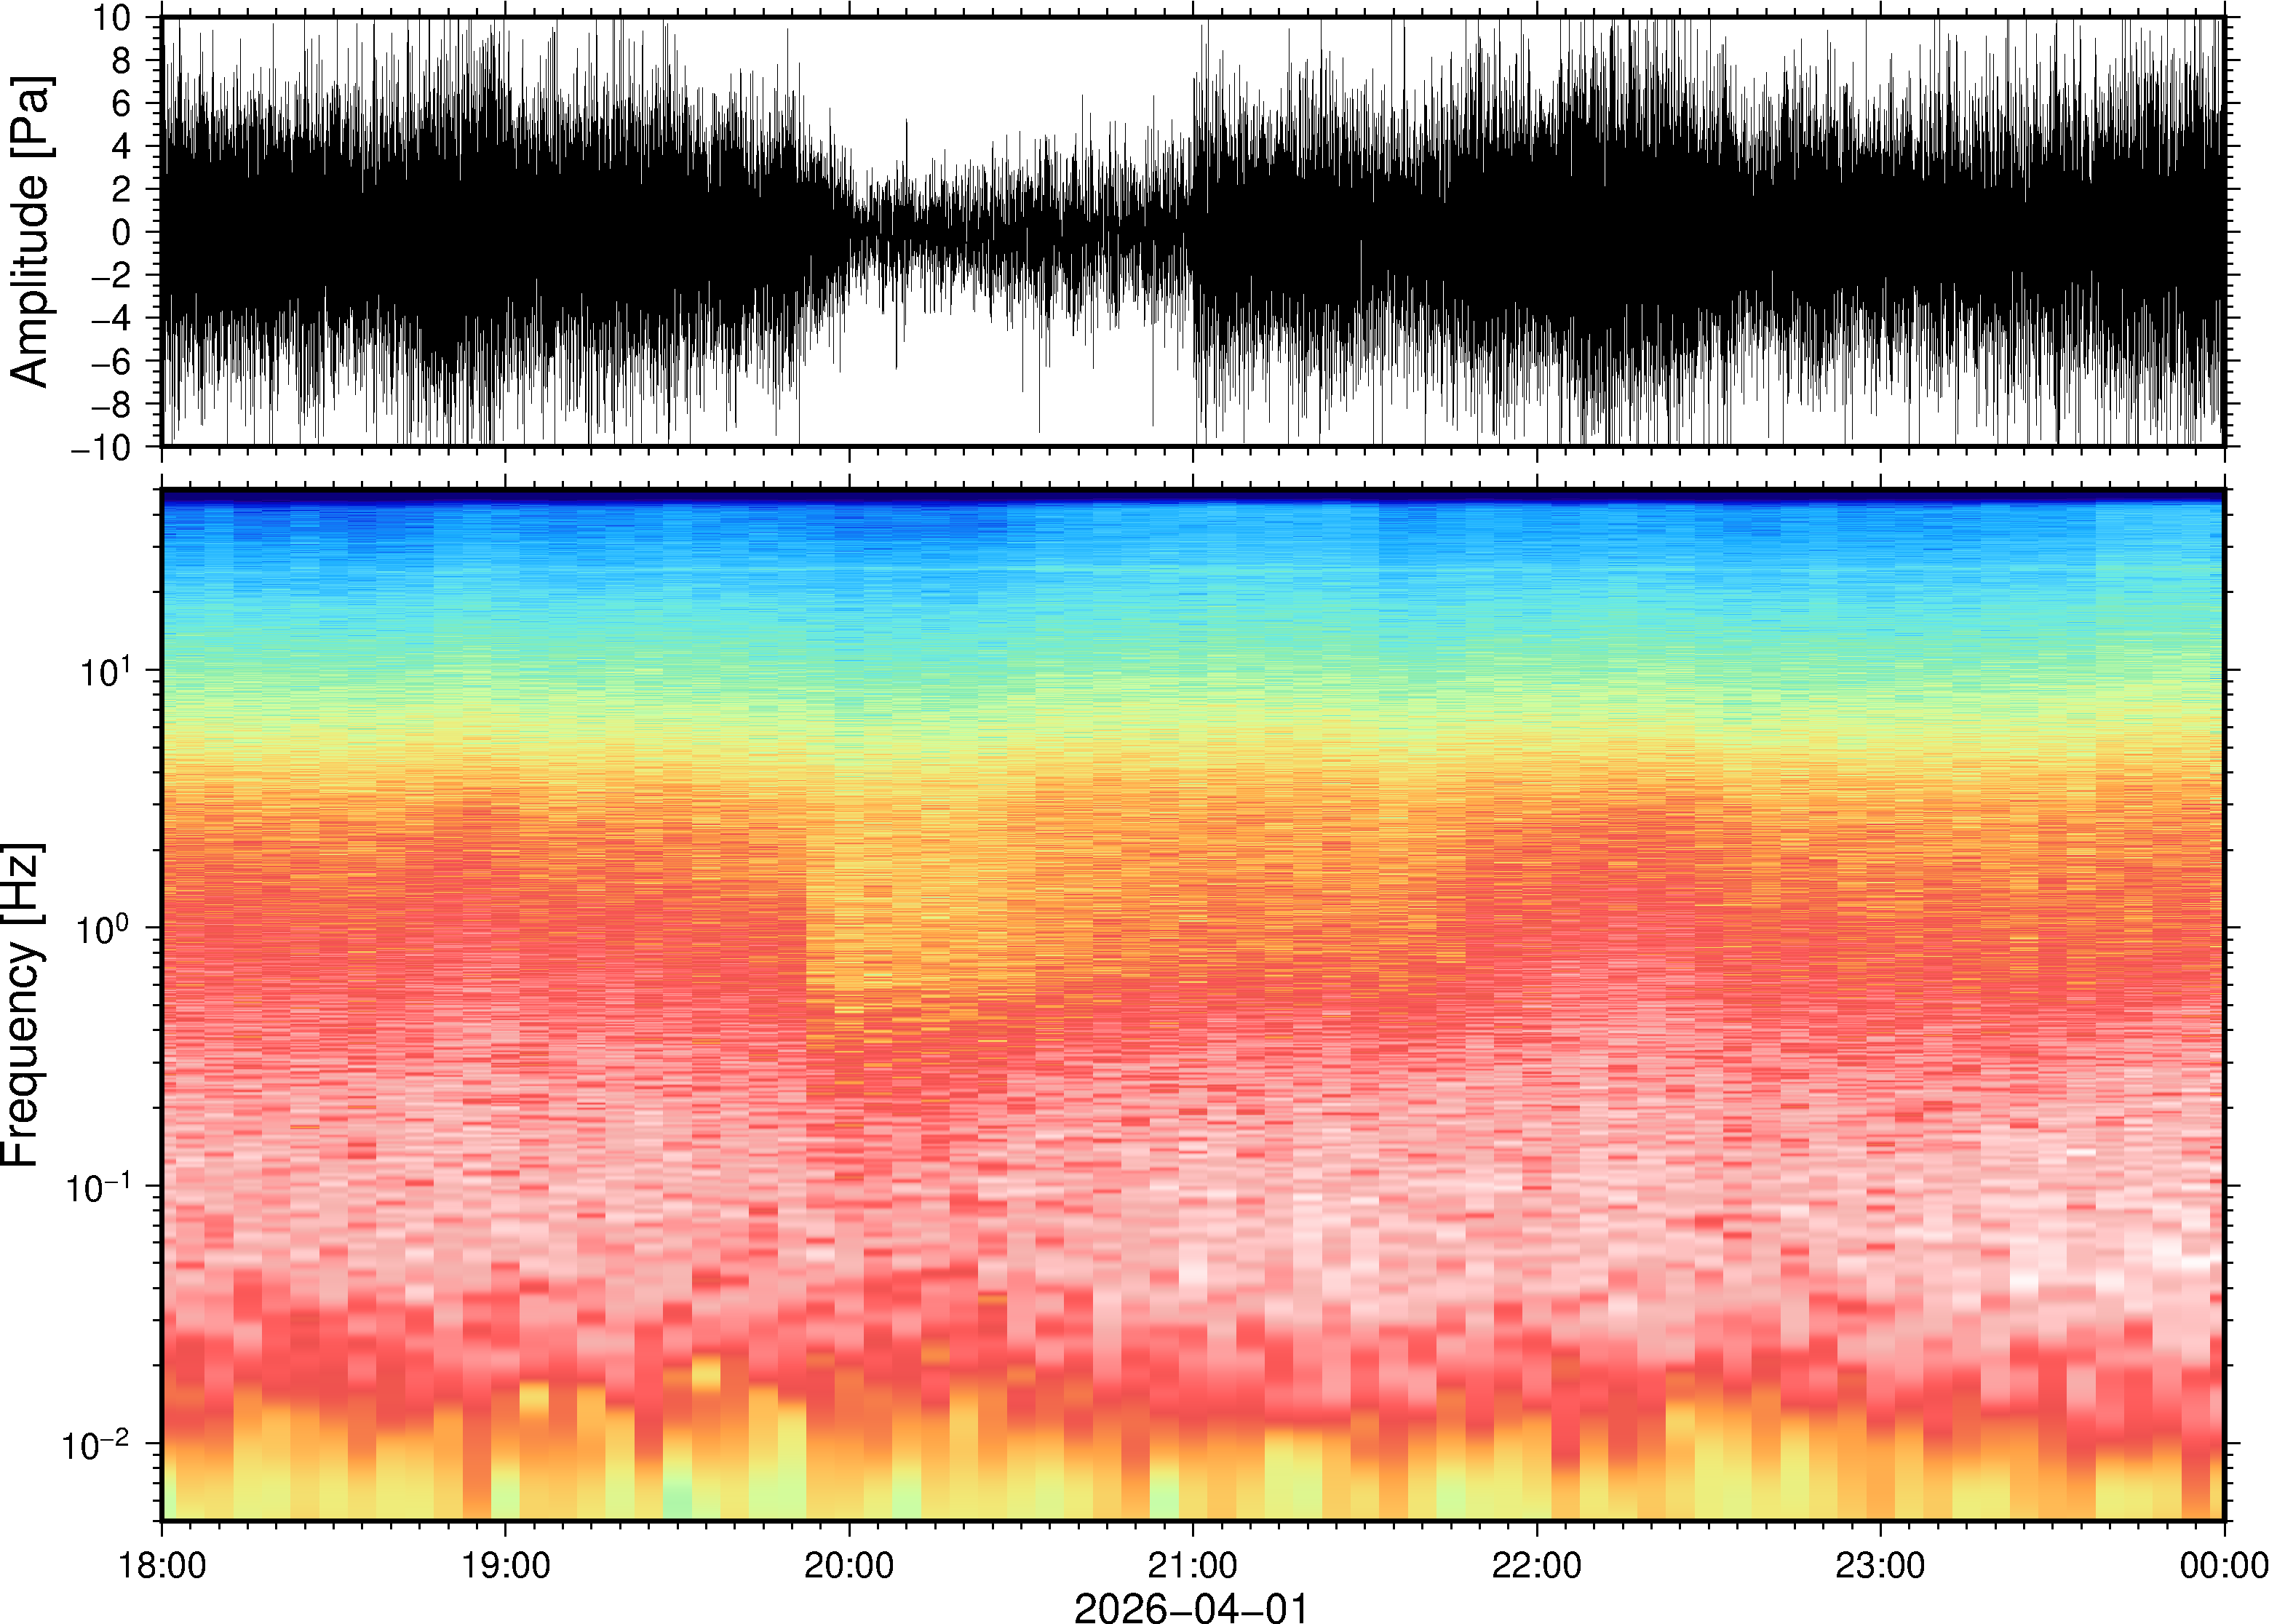
Task: Click the 10¹ frequency tick label
Action: click(104, 670)
